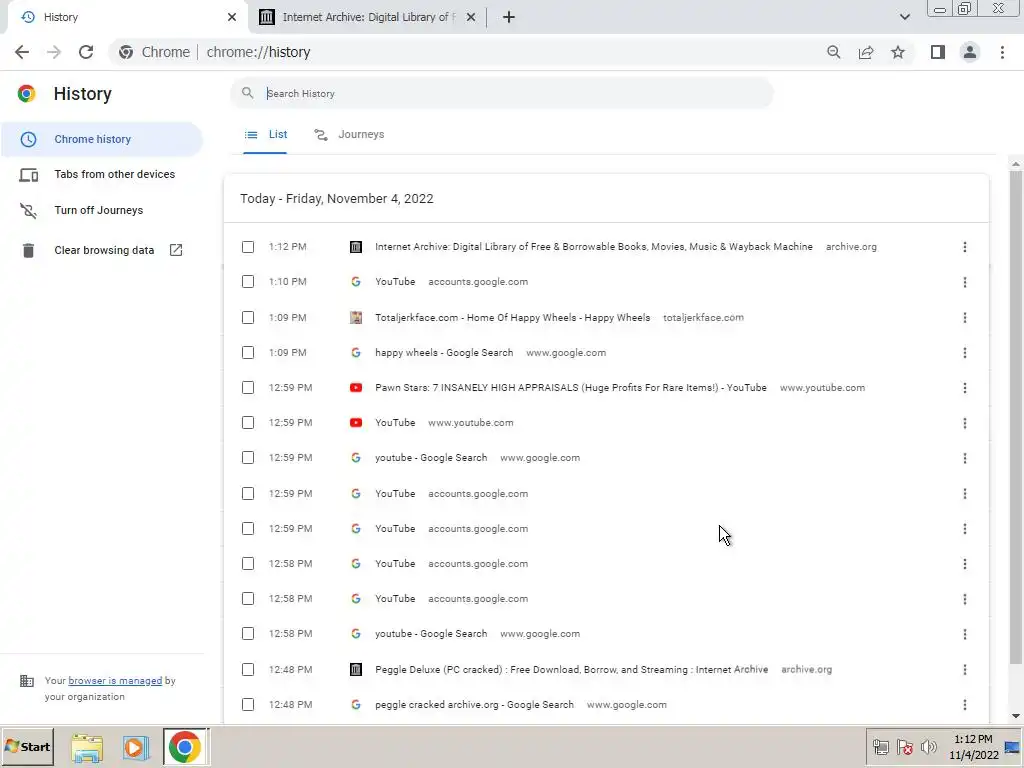The height and width of the screenshot is (768, 1024).
Task: Click the Chrome site info icon in address bar
Action: [x=126, y=52]
